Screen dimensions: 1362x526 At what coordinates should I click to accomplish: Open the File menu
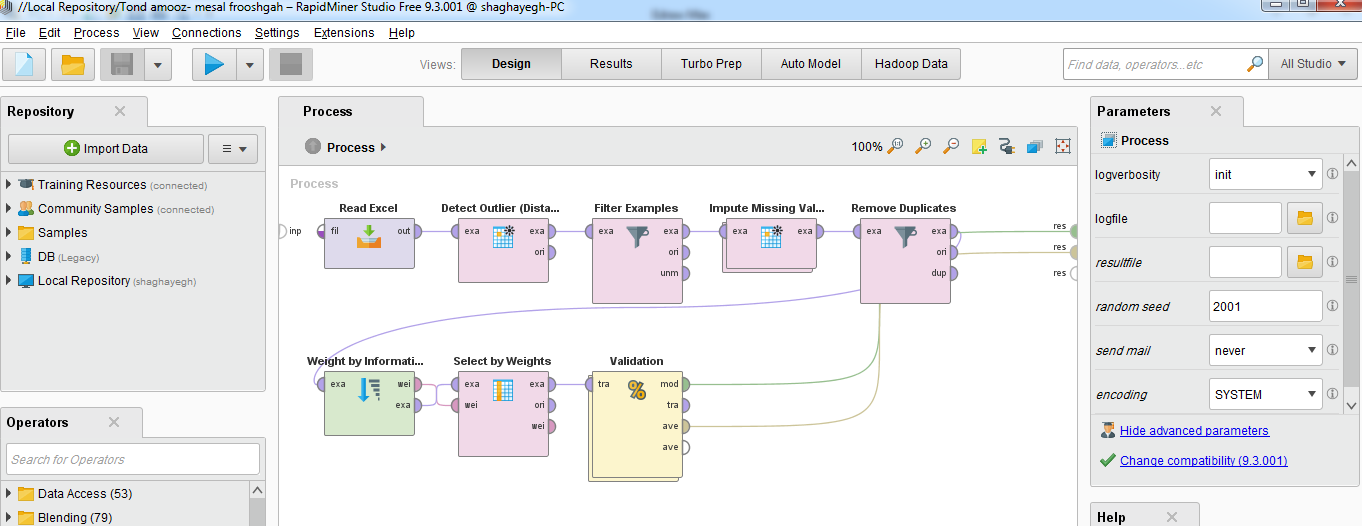[16, 33]
